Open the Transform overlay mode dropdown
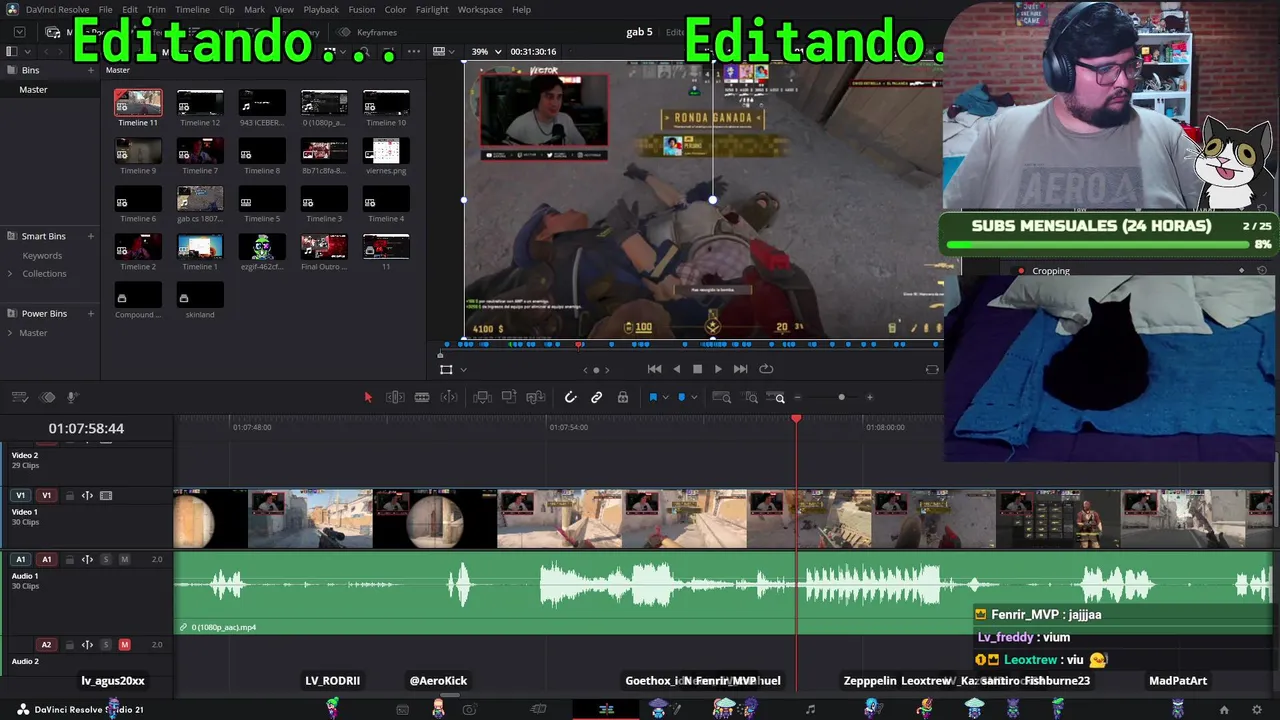 tap(463, 370)
